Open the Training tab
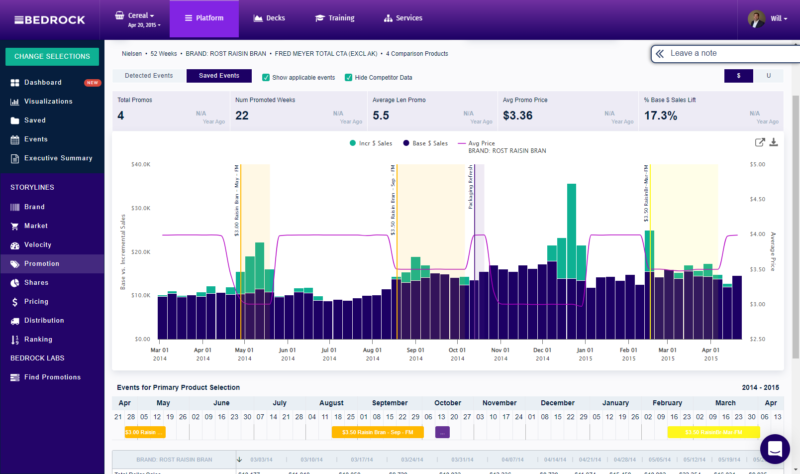 (335, 18)
